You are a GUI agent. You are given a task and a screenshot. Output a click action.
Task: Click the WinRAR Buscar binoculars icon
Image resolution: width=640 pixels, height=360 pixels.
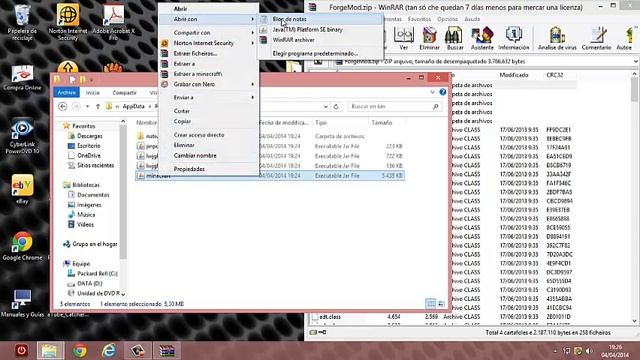coord(454,38)
